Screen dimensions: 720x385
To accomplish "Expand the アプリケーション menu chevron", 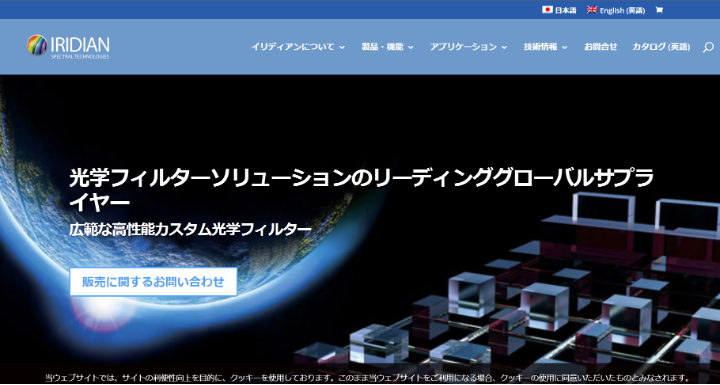I will pos(504,47).
